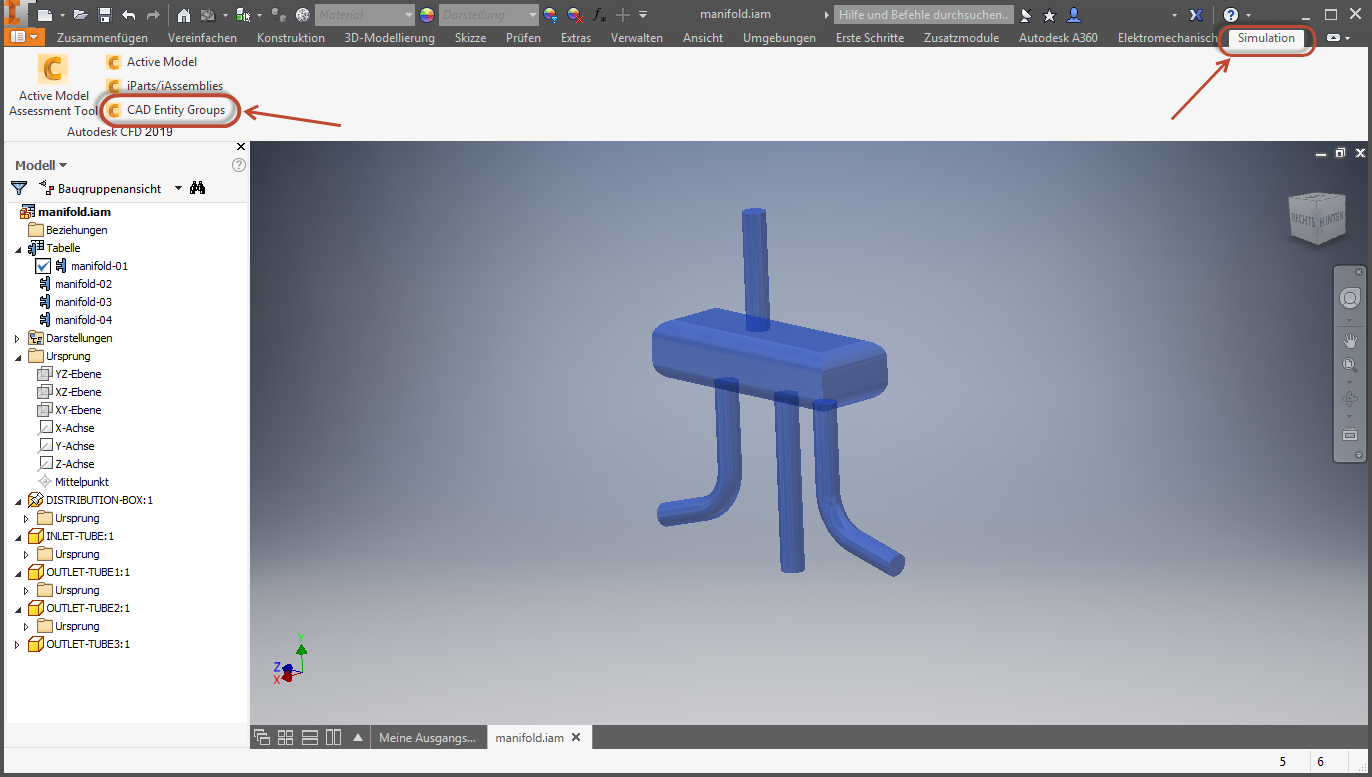Switch to 3D-Modellierung tab
This screenshot has height=777, width=1372.
[389, 38]
